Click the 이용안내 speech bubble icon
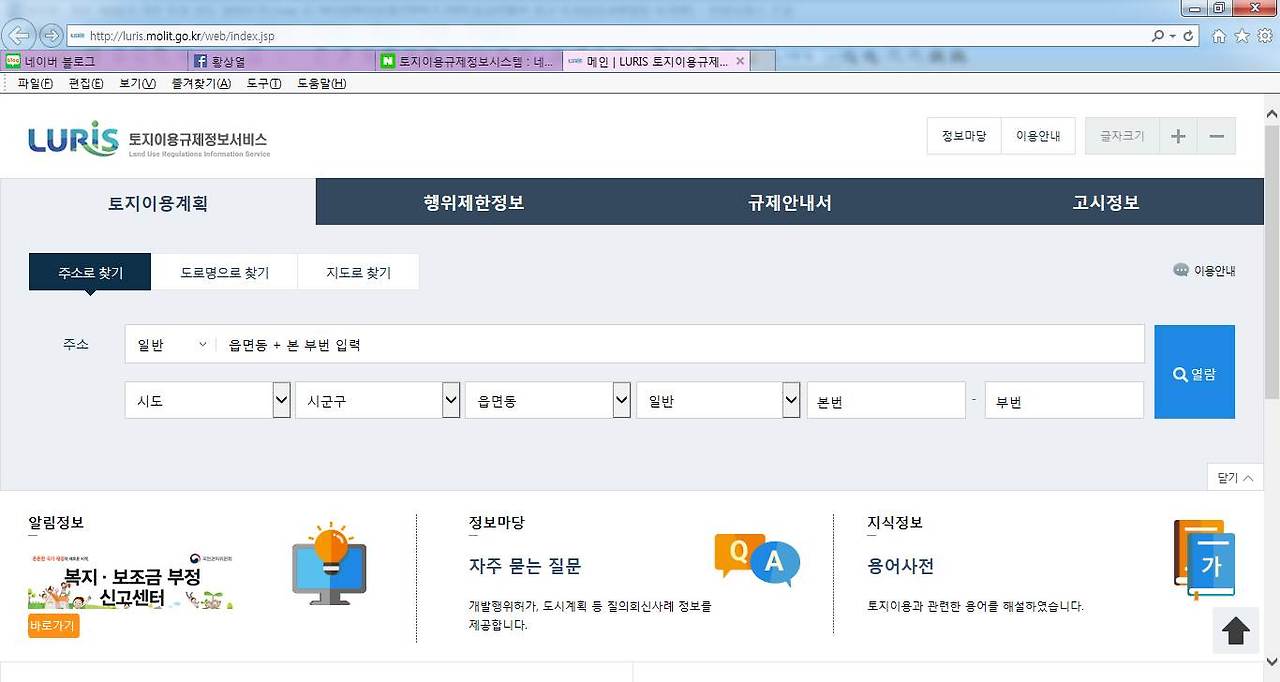The image size is (1280, 682). pos(1181,270)
